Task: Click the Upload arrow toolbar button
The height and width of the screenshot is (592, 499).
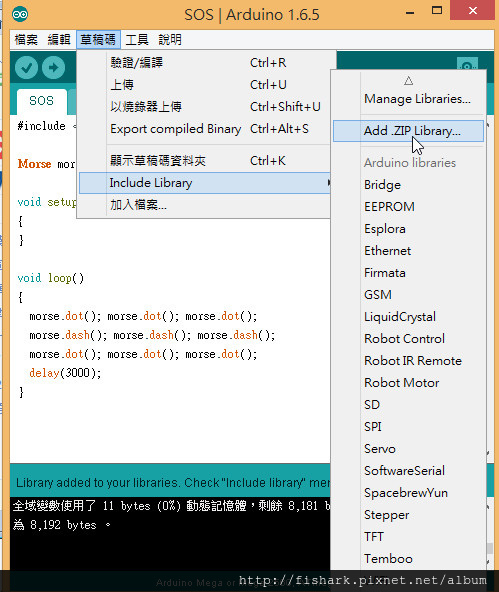Action: coord(53,68)
